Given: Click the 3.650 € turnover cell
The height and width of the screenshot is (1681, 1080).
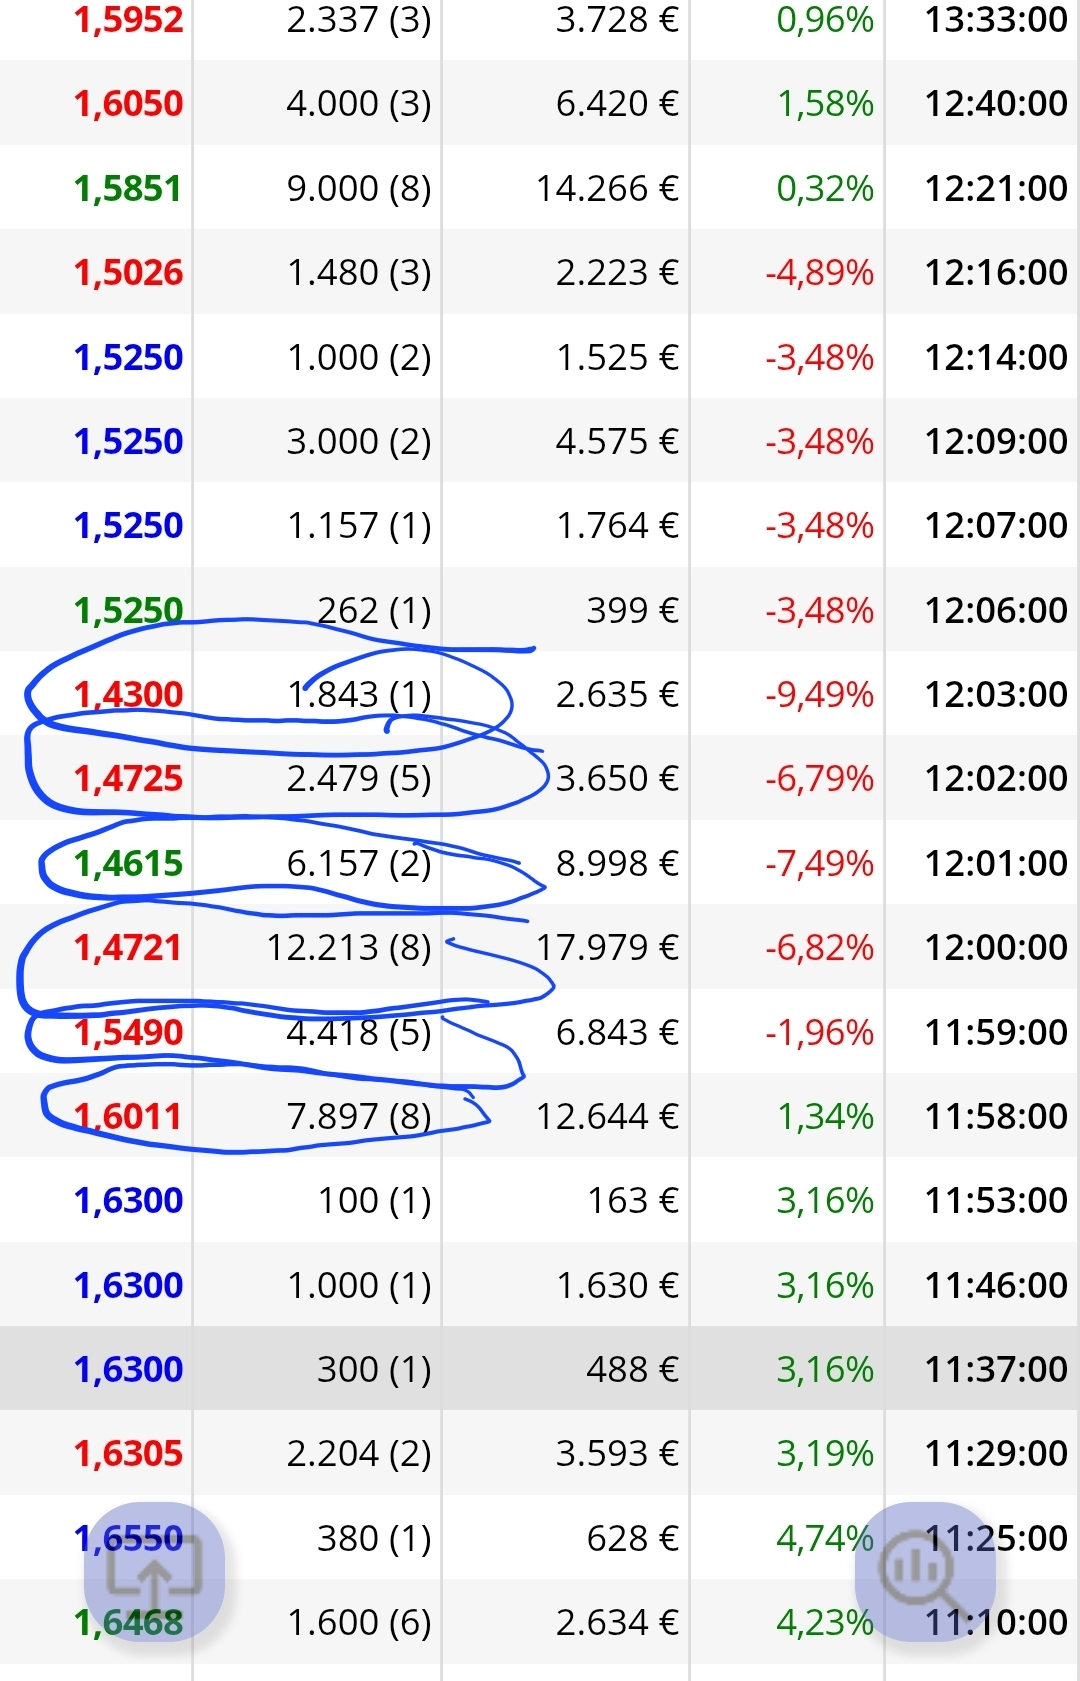Looking at the screenshot, I should (618, 778).
